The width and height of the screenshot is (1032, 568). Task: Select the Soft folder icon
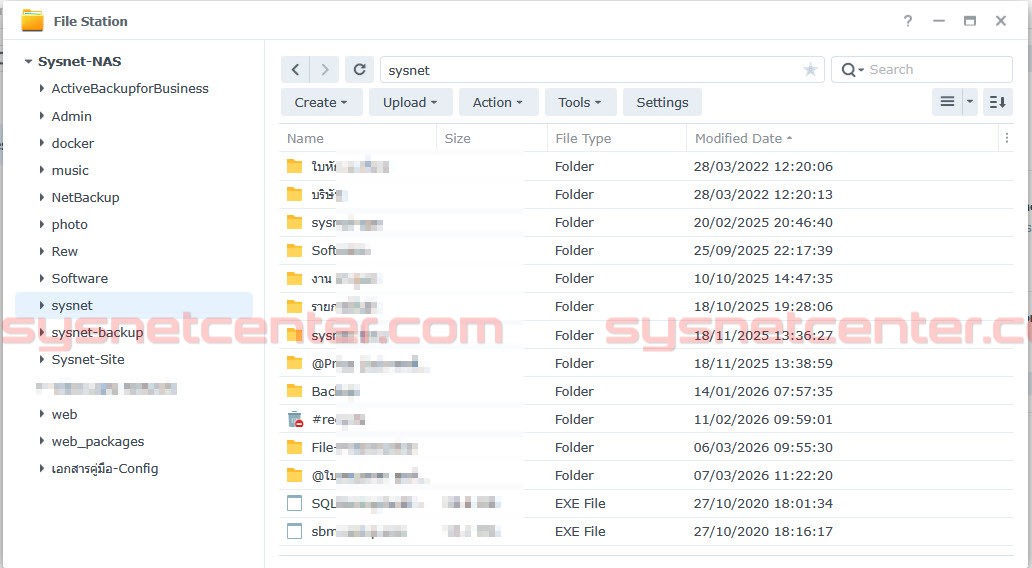tap(295, 250)
